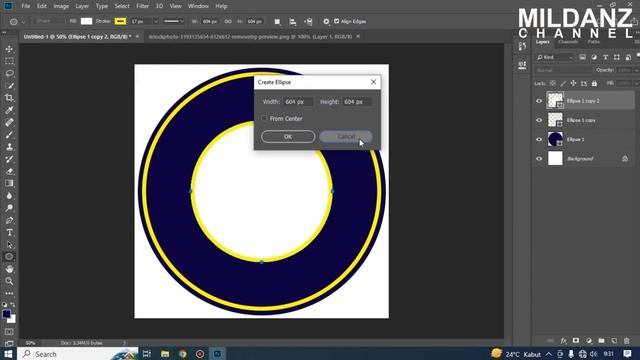
Task: Select the Dodge tool
Action: pyautogui.click(x=9, y=208)
